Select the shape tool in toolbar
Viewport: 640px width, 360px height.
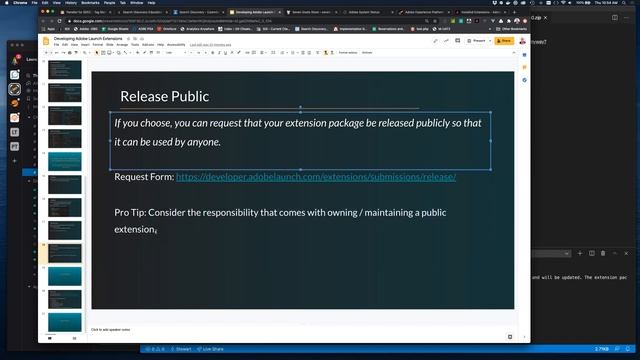point(119,53)
